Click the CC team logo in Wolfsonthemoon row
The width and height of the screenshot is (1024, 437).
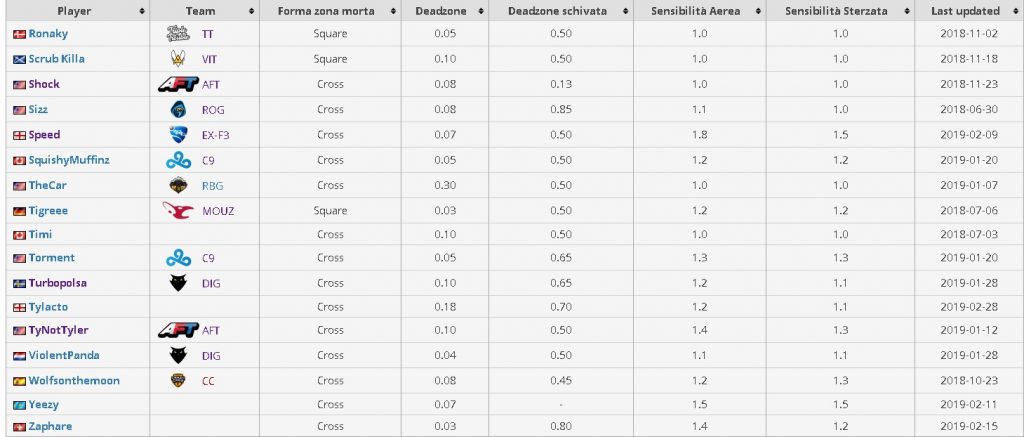(x=178, y=380)
